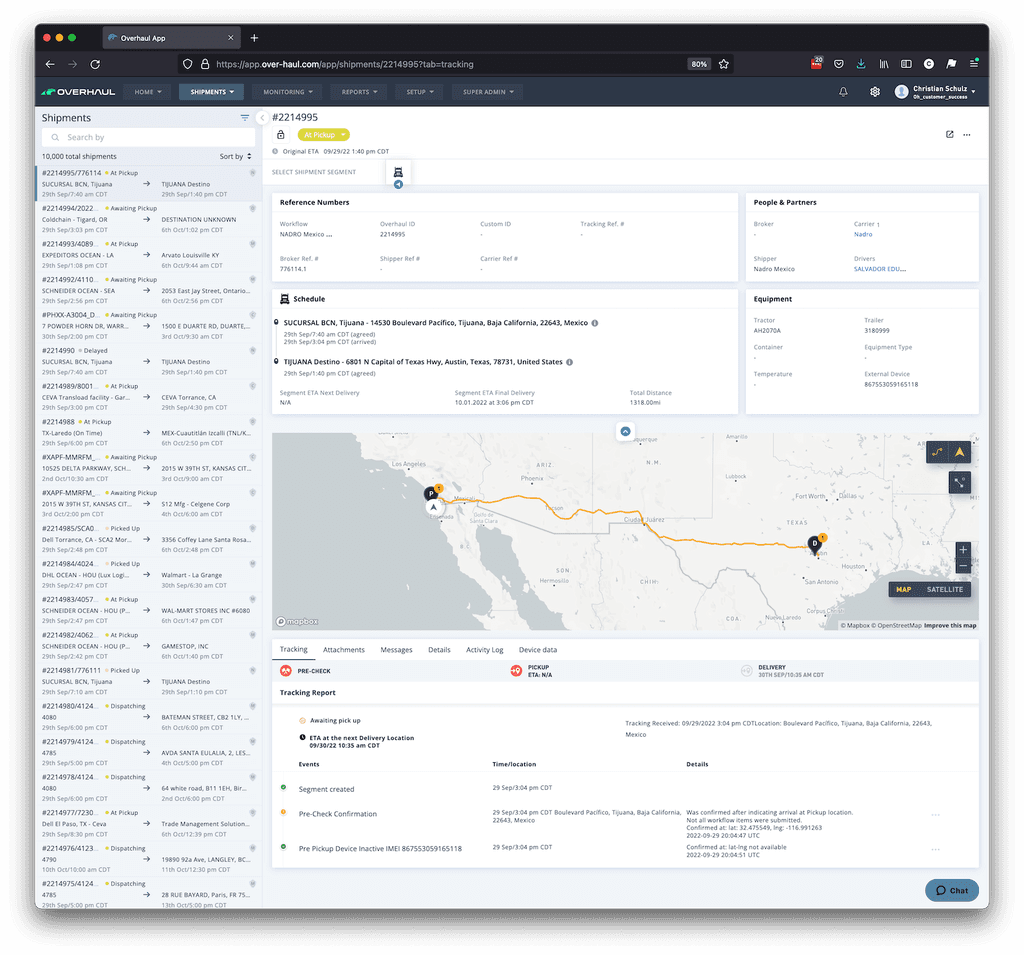Click the SALVADOR EDU driver link

pyautogui.click(x=880, y=269)
